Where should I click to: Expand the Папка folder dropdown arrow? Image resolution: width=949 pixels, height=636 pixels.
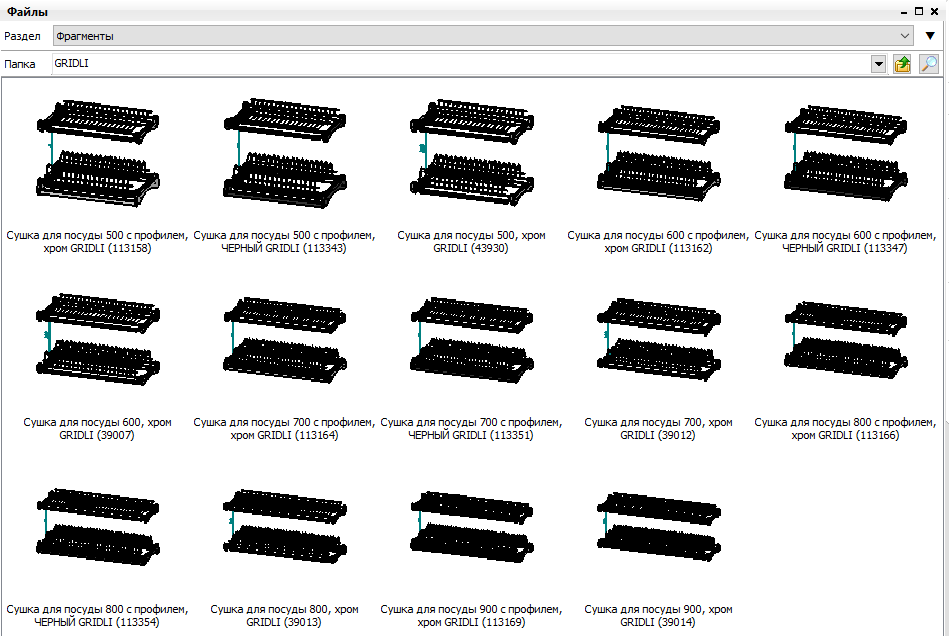pos(878,64)
